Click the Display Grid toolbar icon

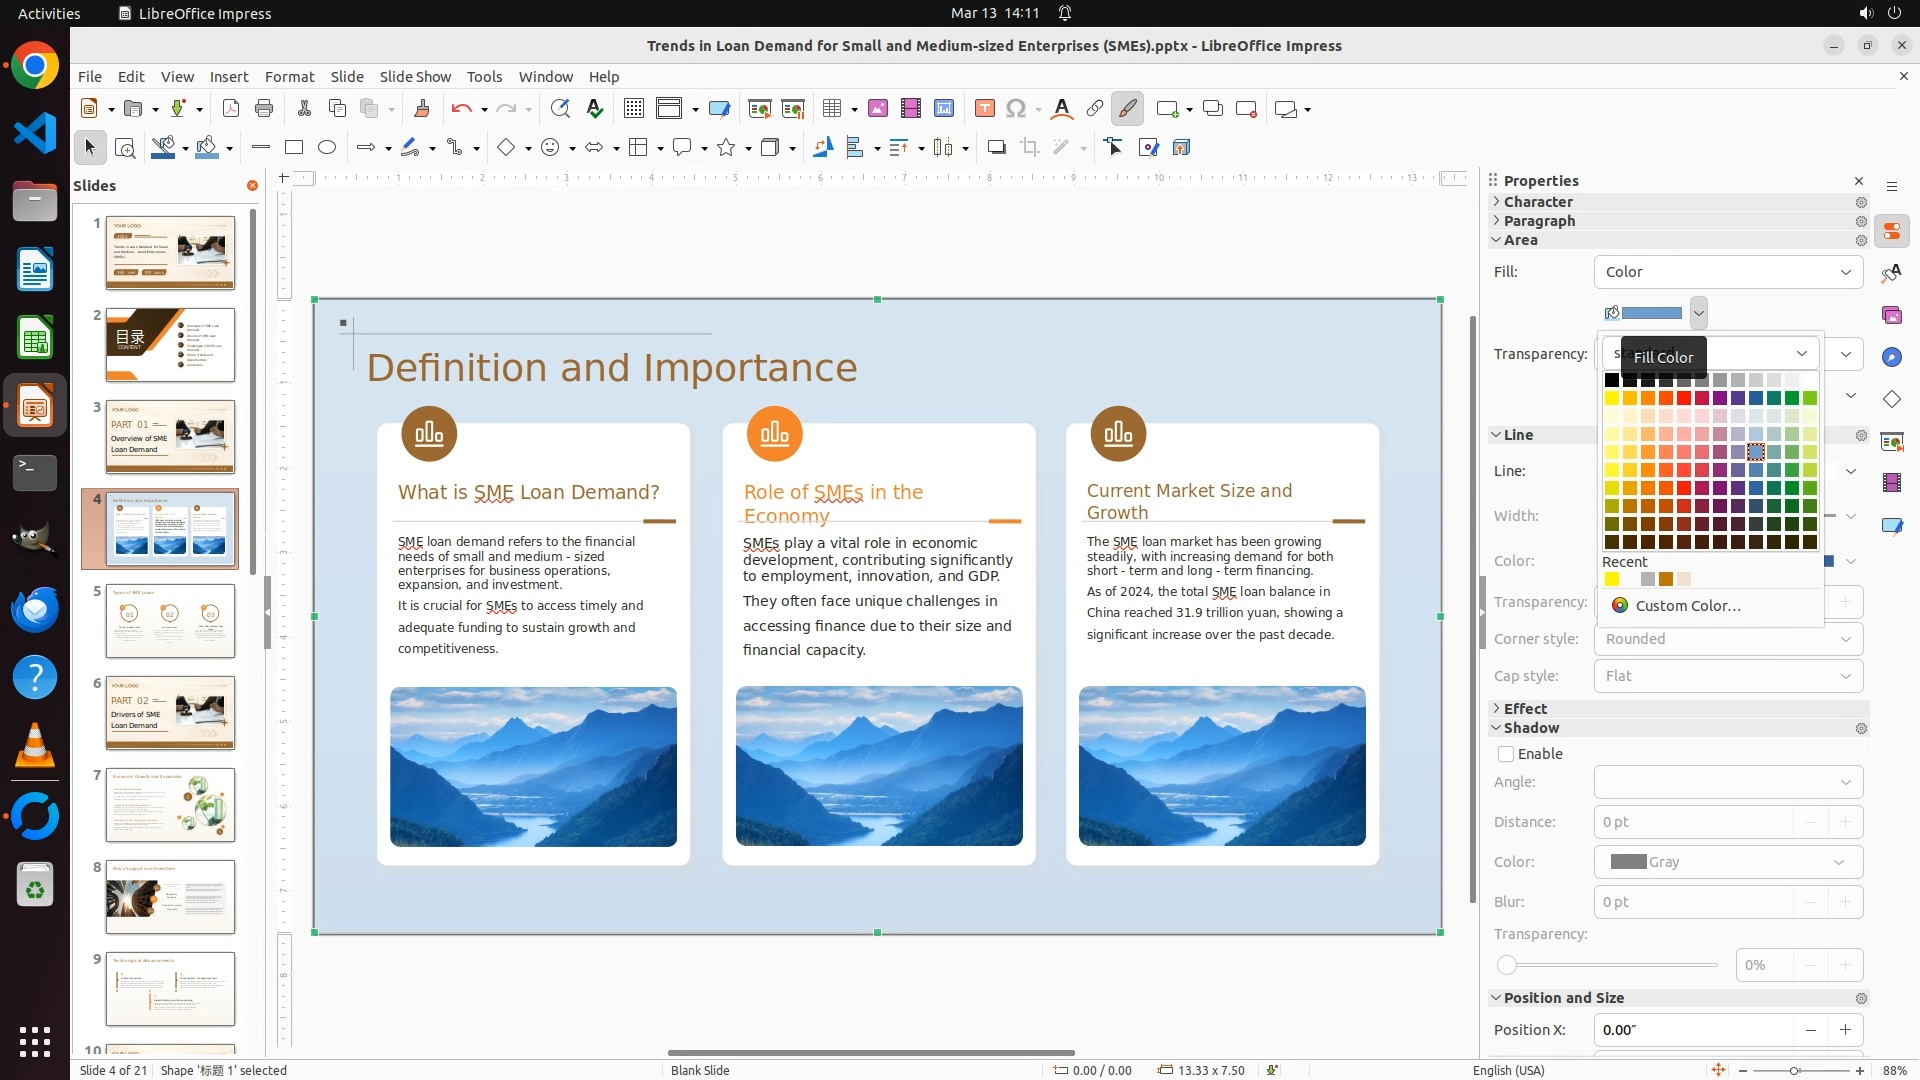pyautogui.click(x=633, y=109)
